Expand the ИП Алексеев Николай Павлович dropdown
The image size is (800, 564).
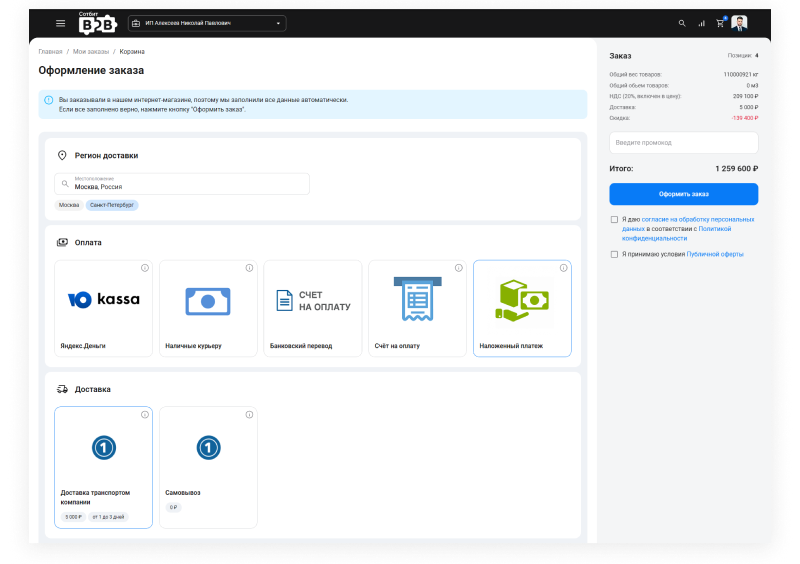pyautogui.click(x=206, y=23)
